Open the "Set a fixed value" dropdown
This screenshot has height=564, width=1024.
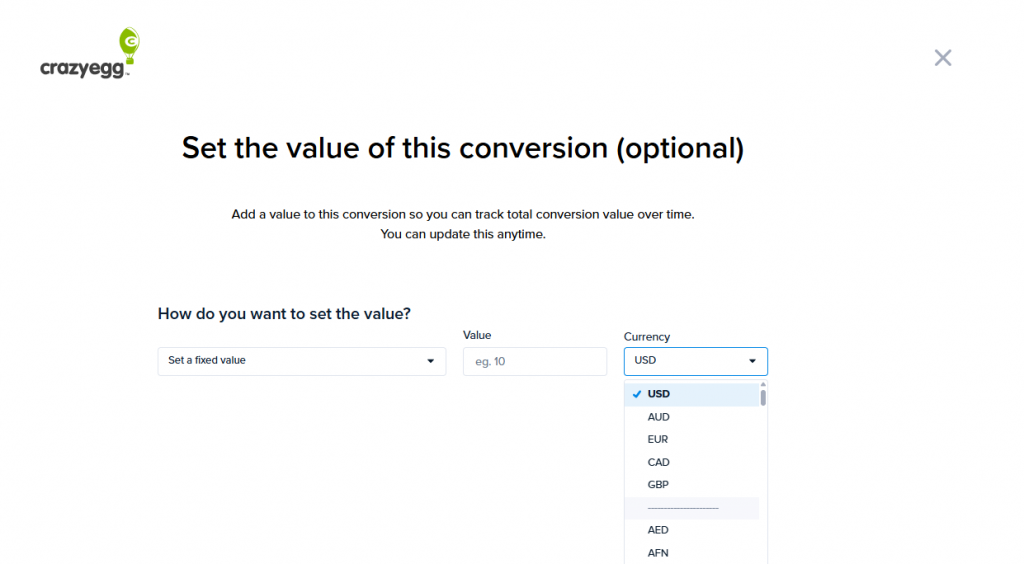301,361
